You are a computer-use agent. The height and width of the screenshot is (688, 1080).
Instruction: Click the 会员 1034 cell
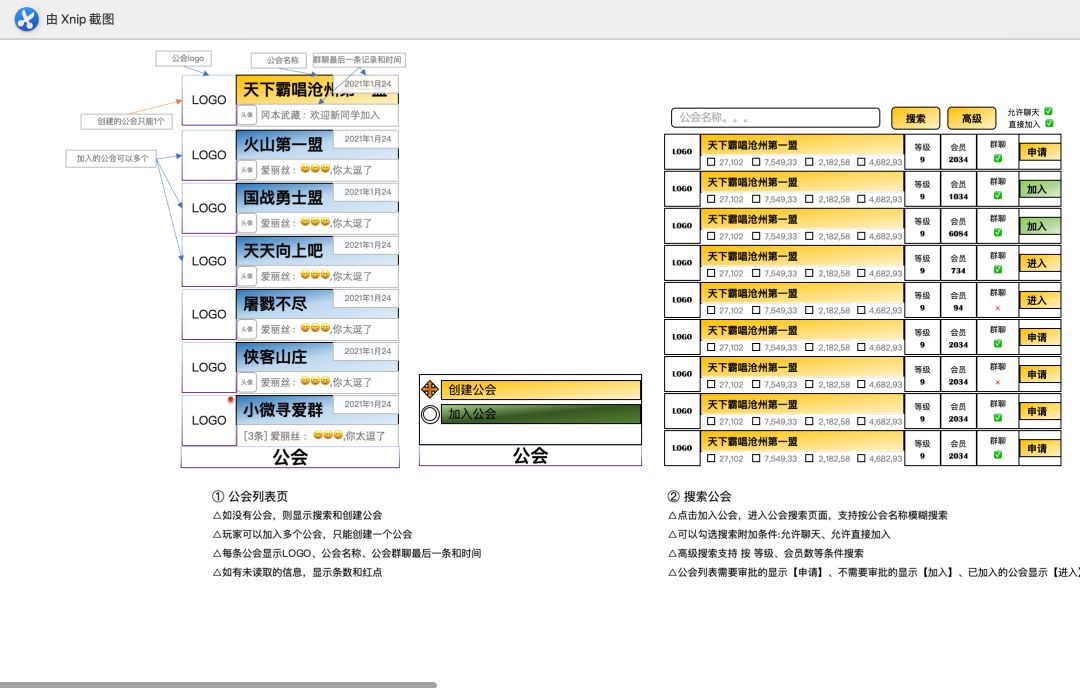click(958, 189)
